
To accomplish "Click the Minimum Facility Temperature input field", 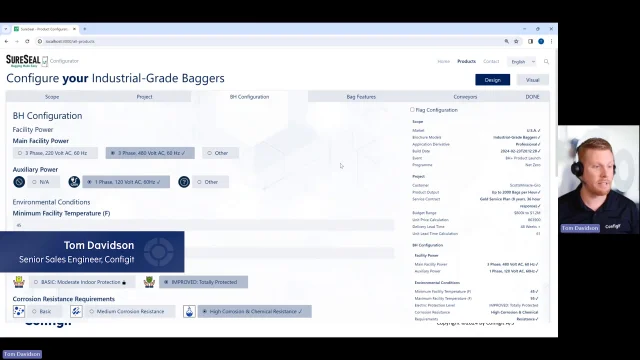I will click(x=203, y=225).
